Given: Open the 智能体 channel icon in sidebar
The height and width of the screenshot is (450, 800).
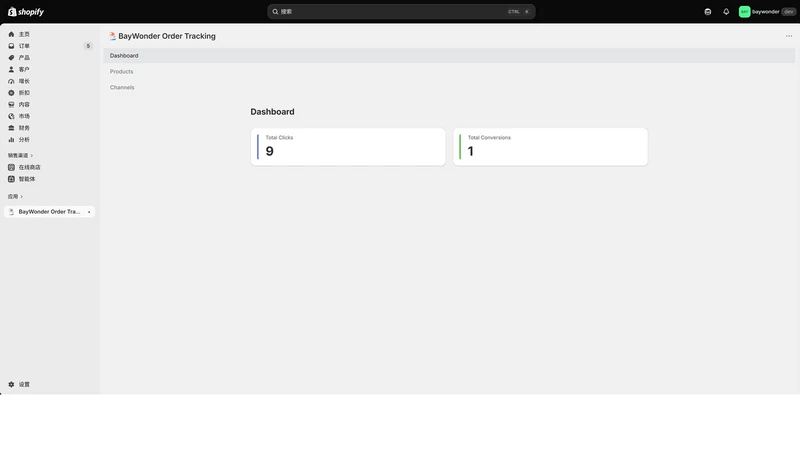Looking at the screenshot, I should tap(11, 179).
